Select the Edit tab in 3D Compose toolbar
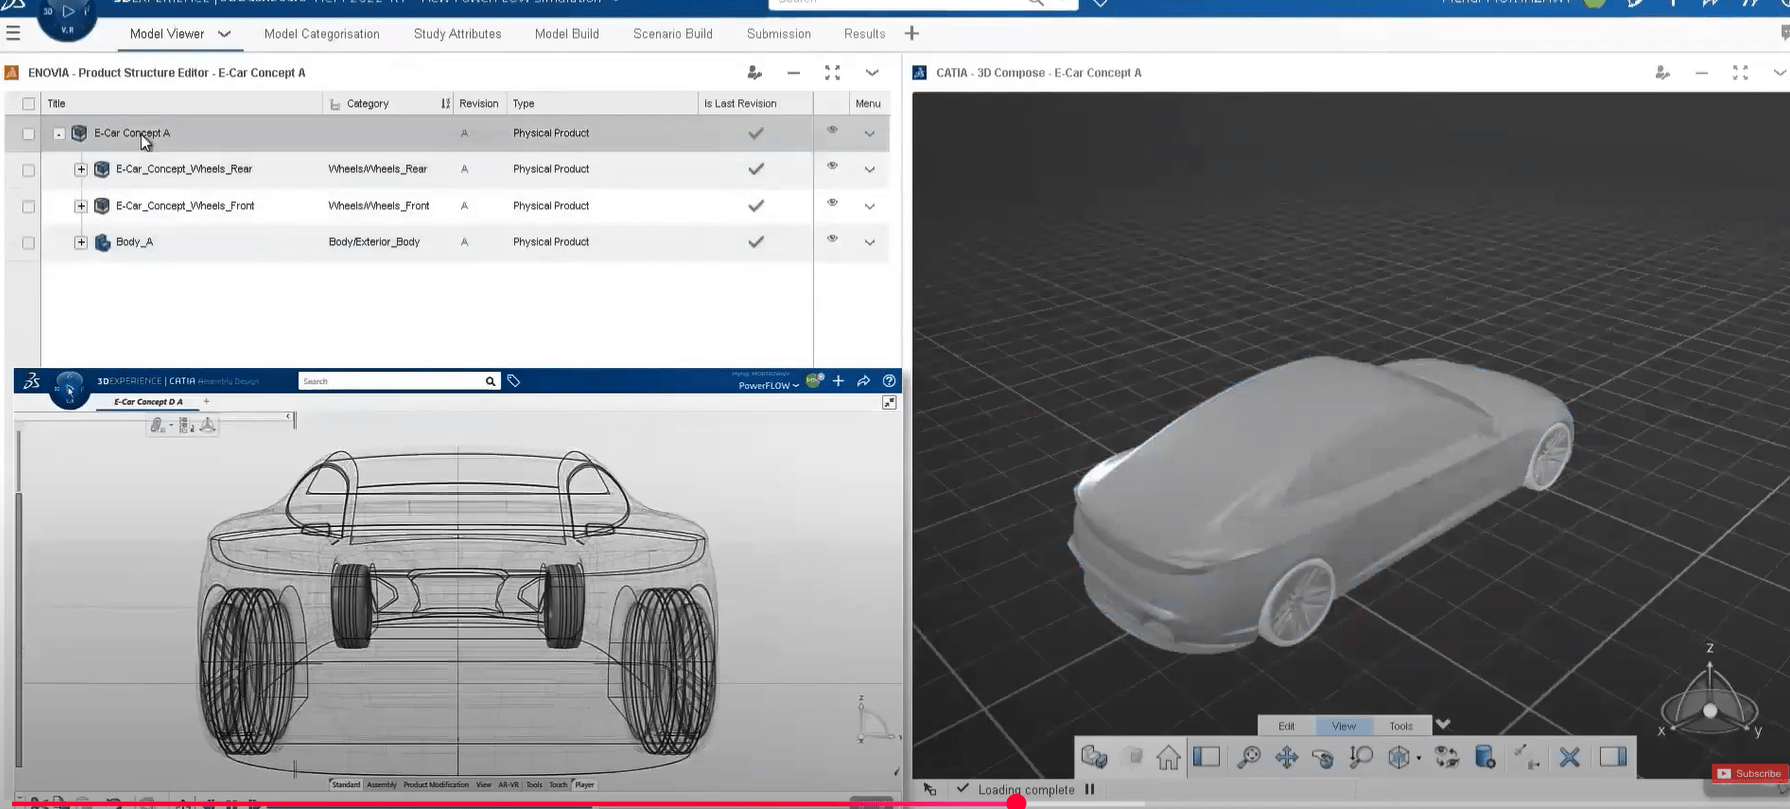The width and height of the screenshot is (1790, 809). [x=1286, y=726]
